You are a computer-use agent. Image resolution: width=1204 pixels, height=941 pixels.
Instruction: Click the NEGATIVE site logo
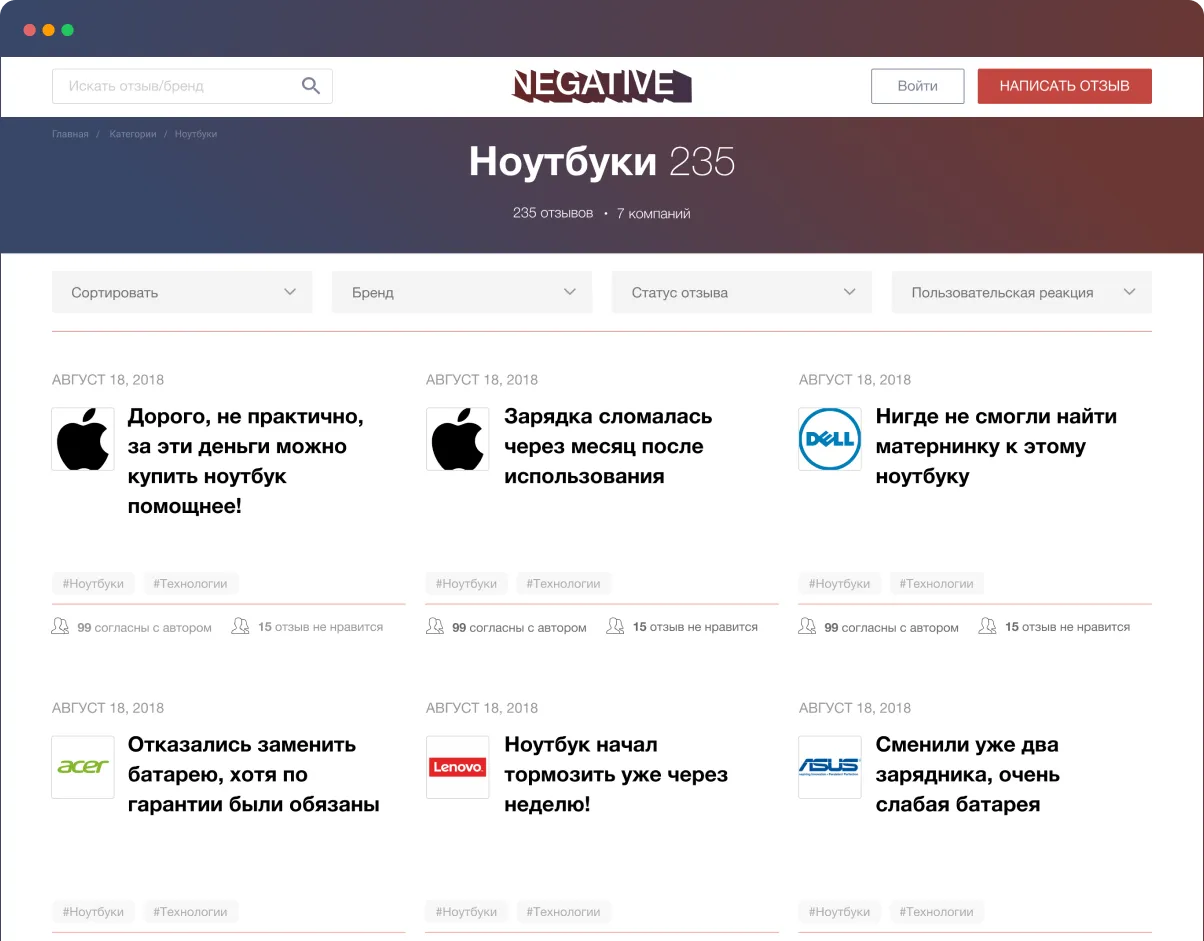(602, 86)
